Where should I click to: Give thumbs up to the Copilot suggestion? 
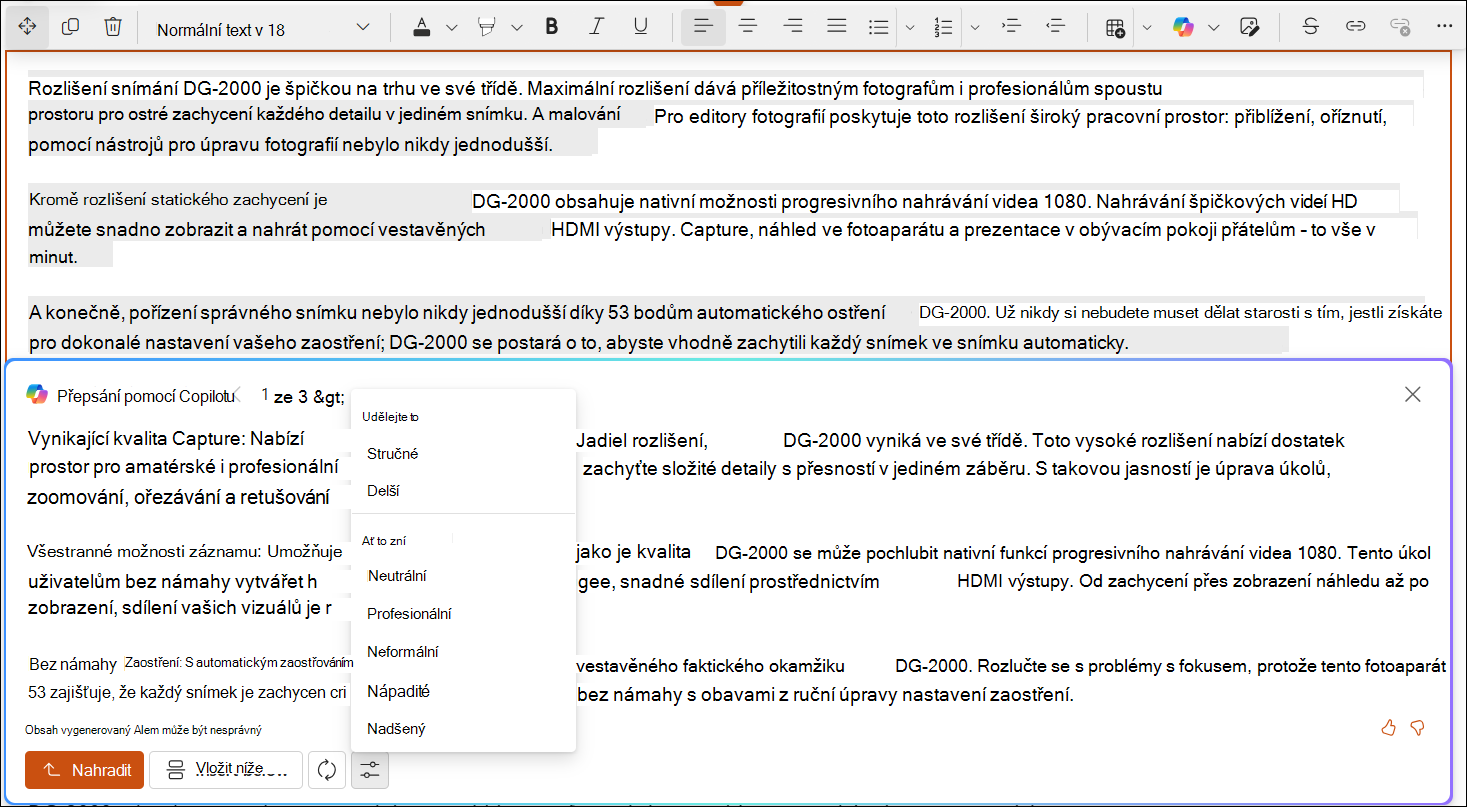point(1388,728)
